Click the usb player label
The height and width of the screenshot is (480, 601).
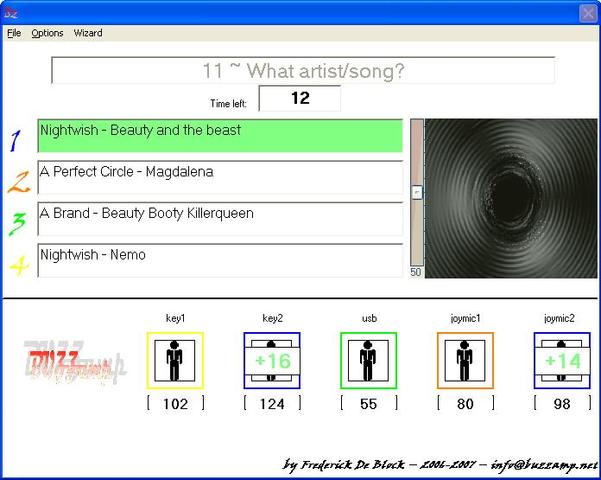click(x=369, y=318)
